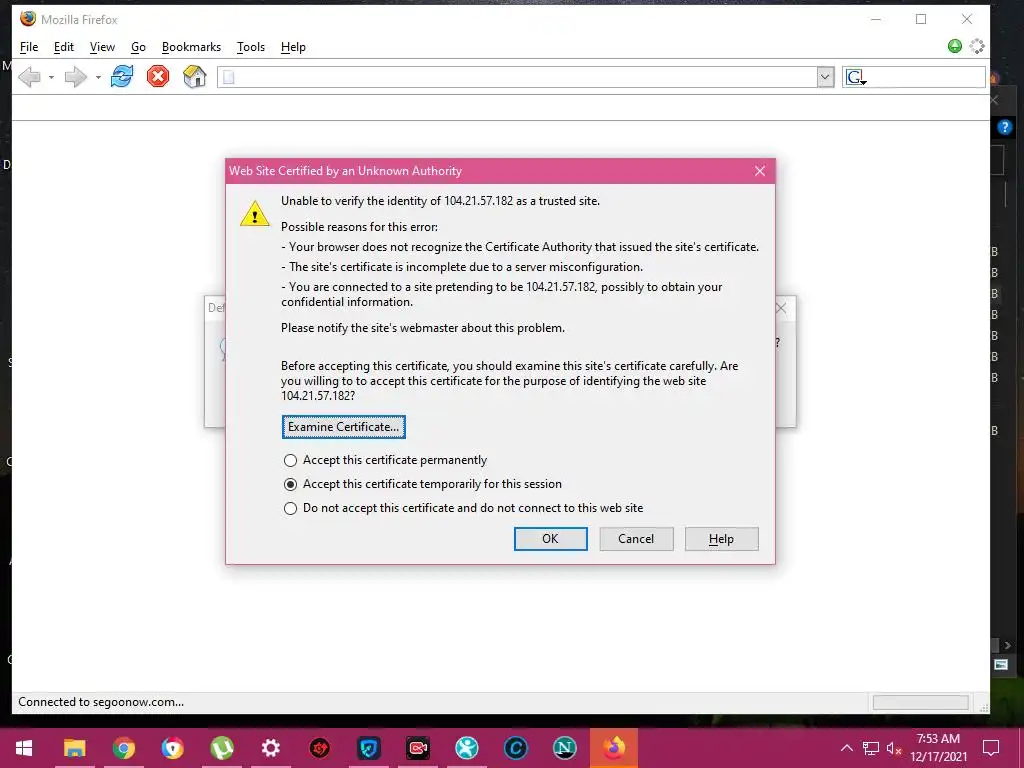The height and width of the screenshot is (768, 1024).
Task: Open the Windows Start menu
Action: [x=24, y=748]
